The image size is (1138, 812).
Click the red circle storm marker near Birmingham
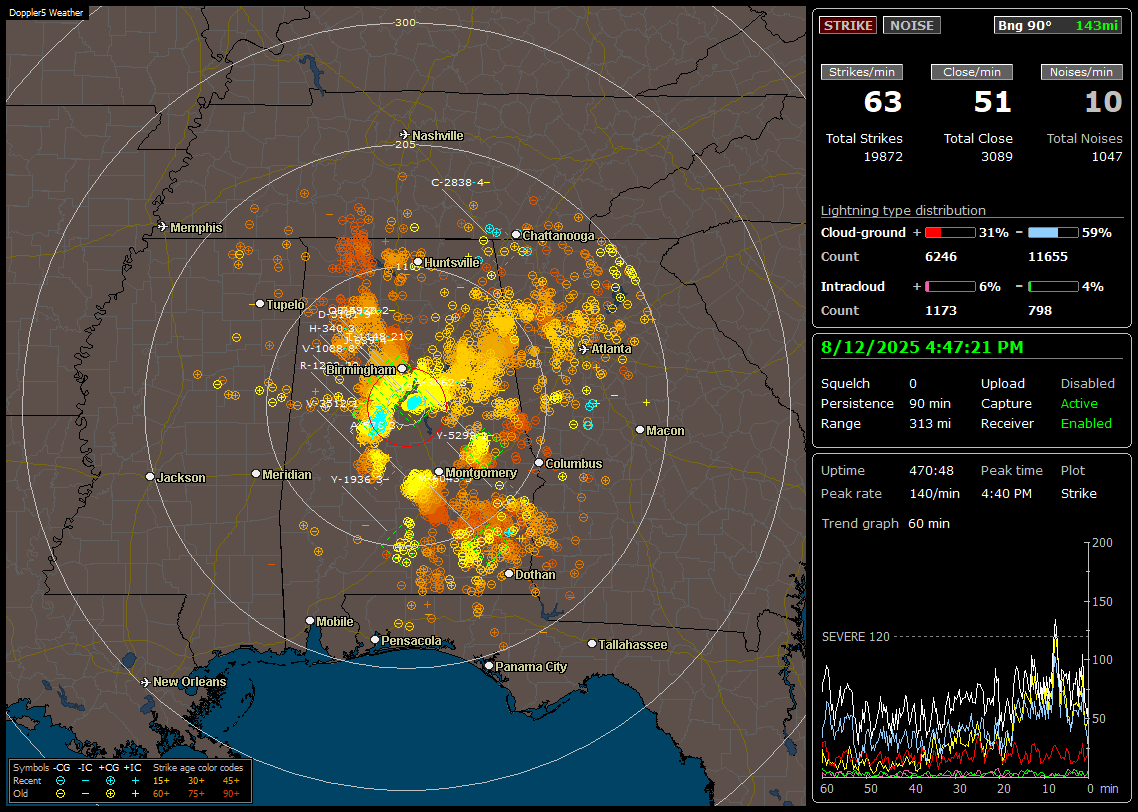[x=406, y=407]
